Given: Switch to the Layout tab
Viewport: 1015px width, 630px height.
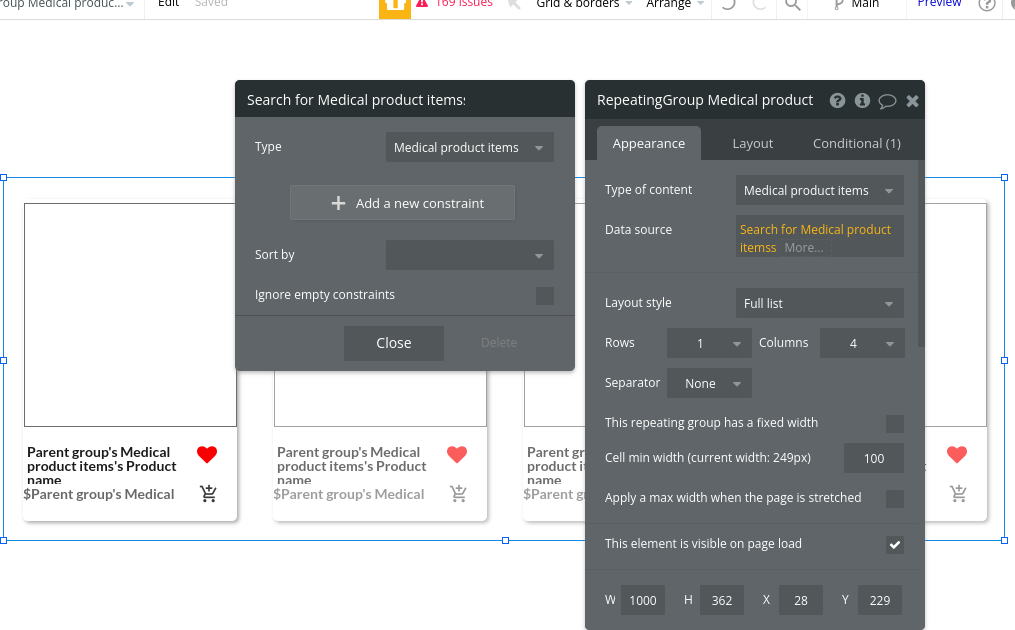Looking at the screenshot, I should tap(752, 143).
